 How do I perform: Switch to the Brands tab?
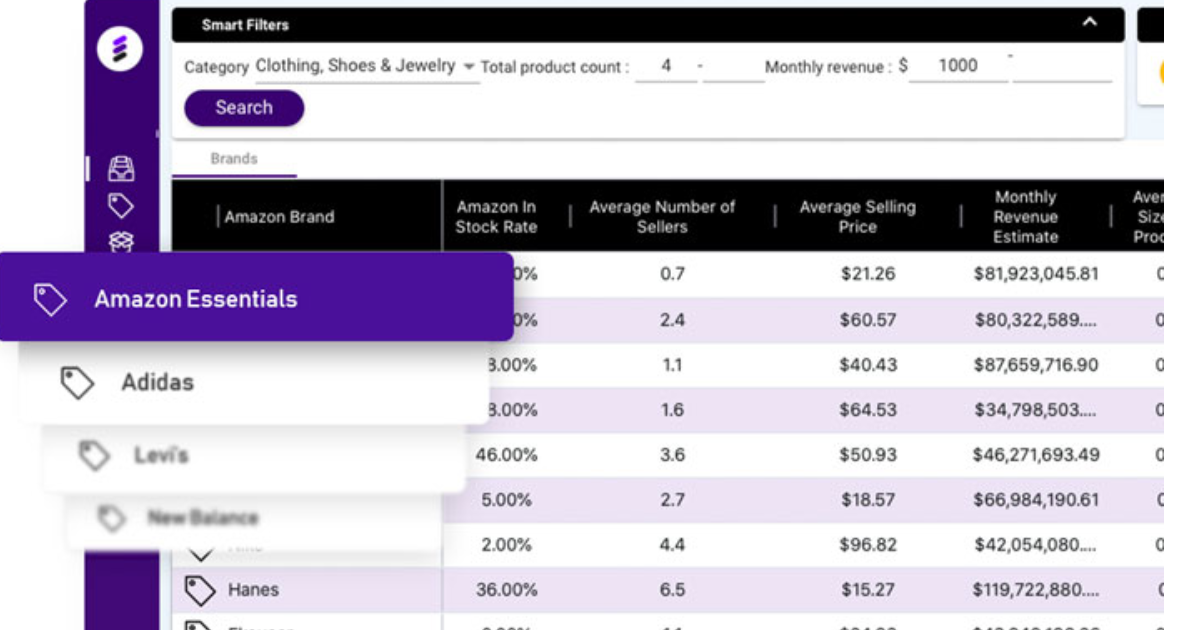pyautogui.click(x=234, y=159)
